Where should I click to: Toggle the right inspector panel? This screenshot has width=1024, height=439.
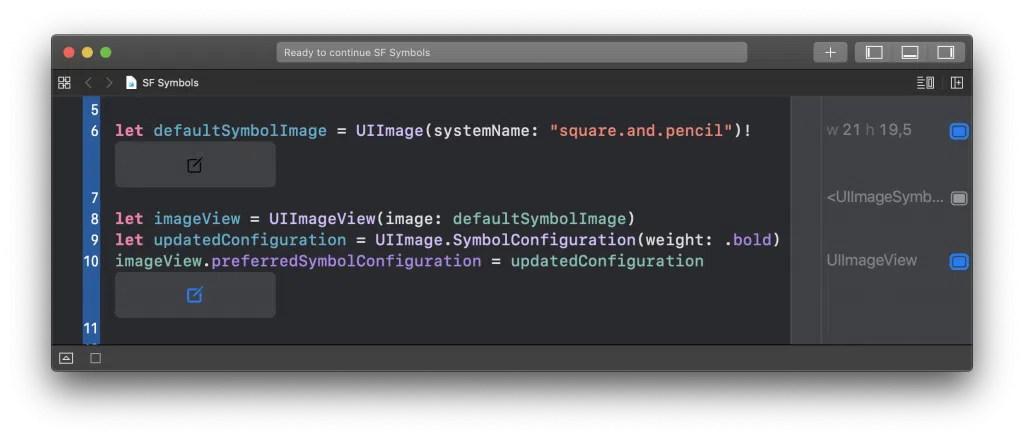[945, 52]
